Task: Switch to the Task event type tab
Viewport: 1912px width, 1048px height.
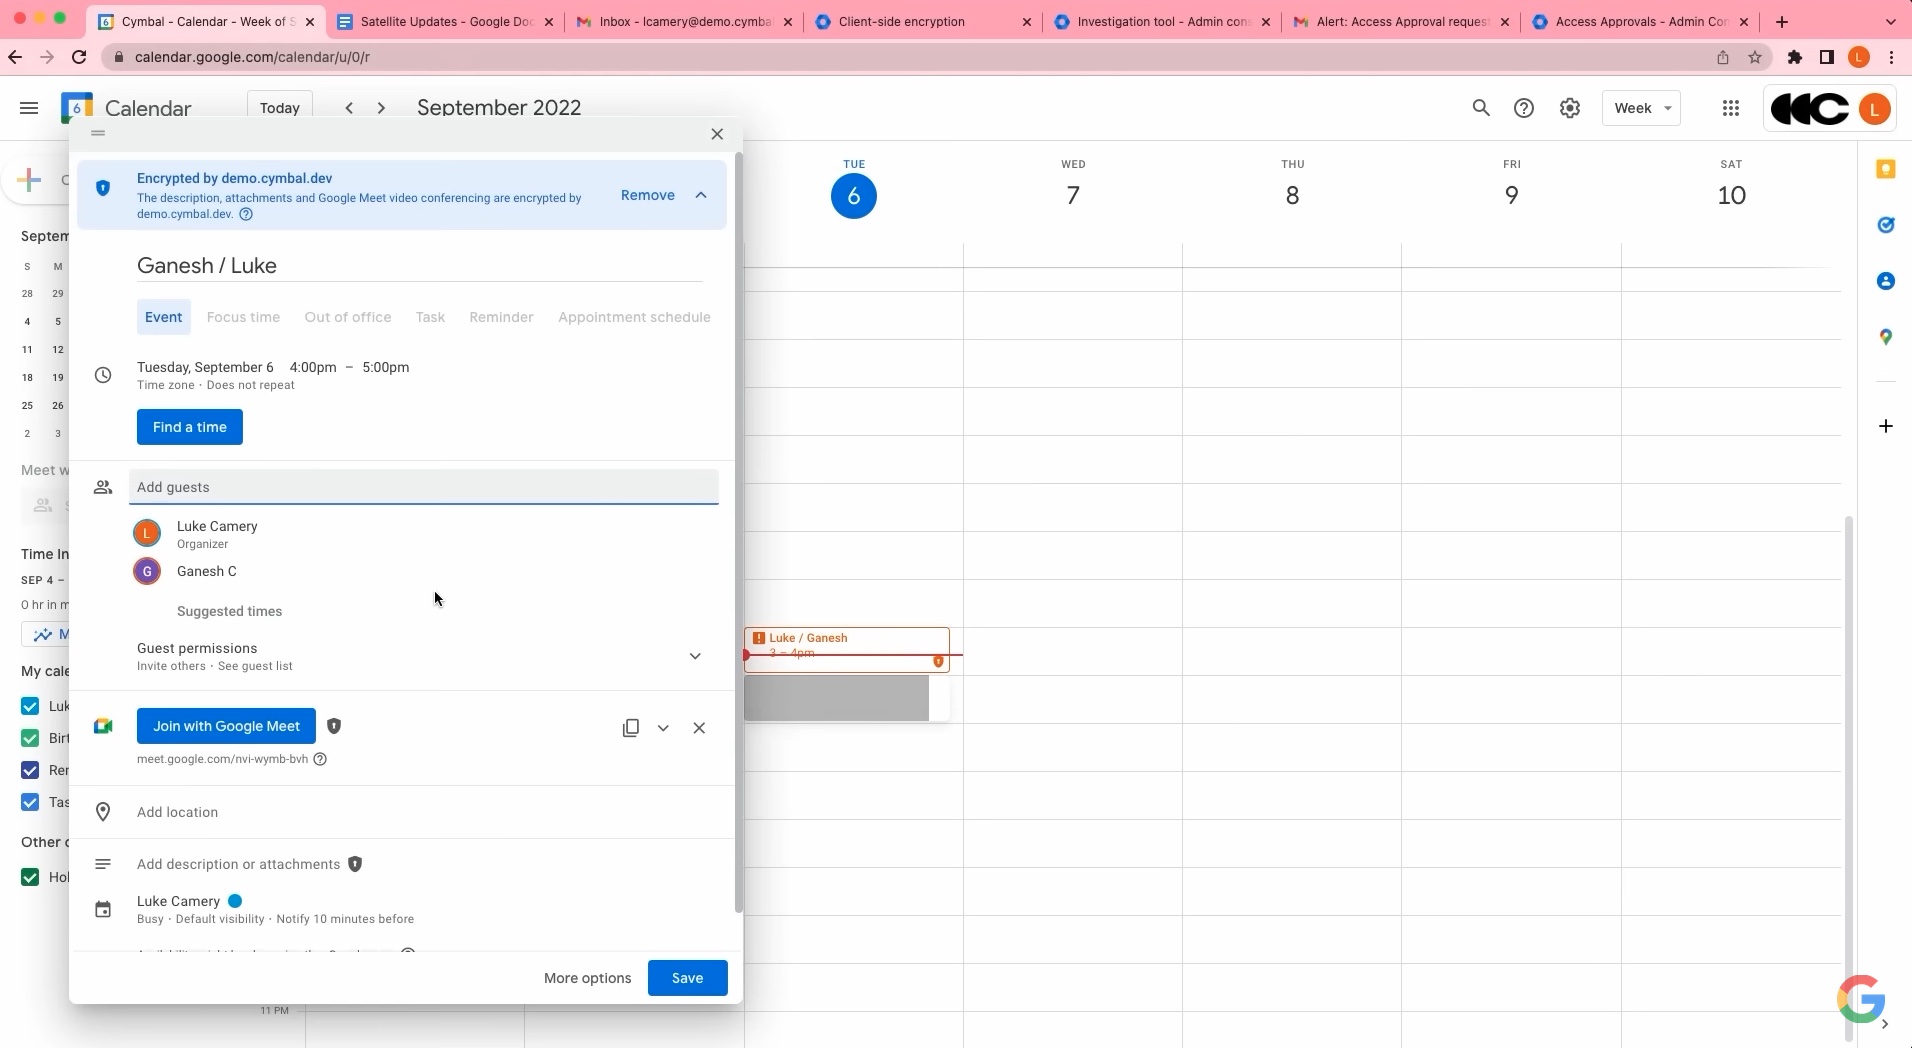Action: [429, 317]
